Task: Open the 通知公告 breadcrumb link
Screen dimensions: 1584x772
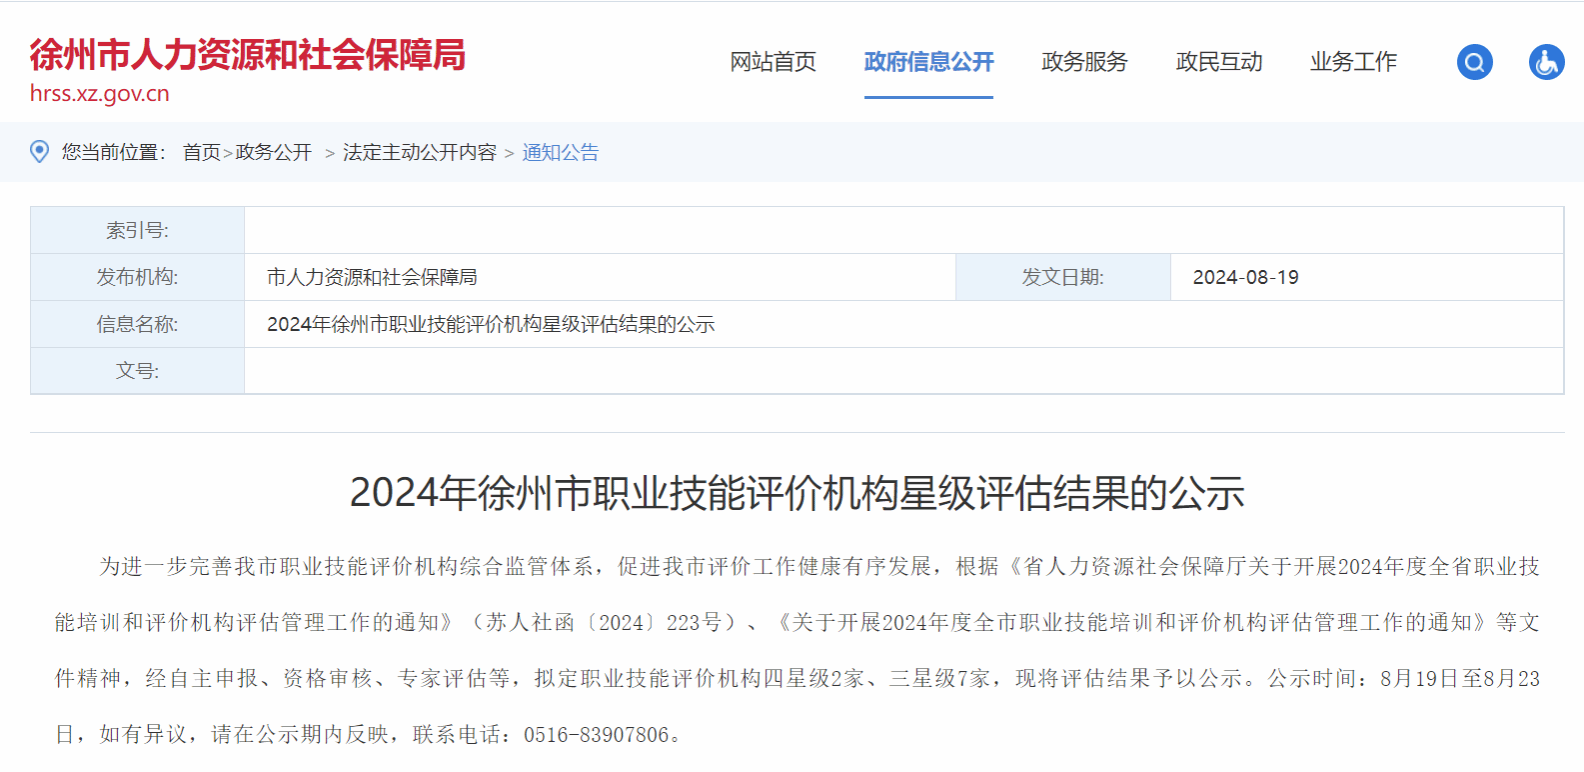Action: point(560,152)
